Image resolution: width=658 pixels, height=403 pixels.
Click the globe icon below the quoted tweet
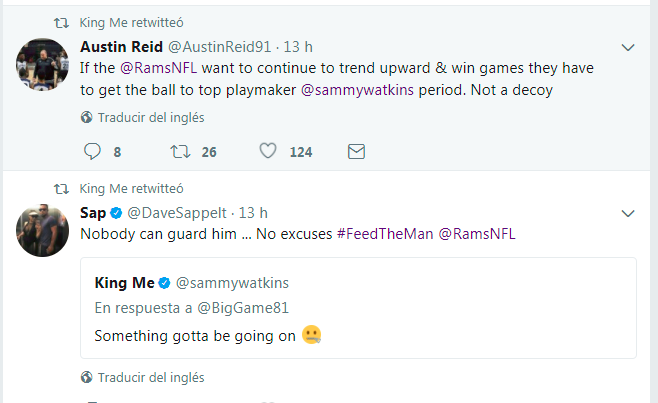[87, 377]
